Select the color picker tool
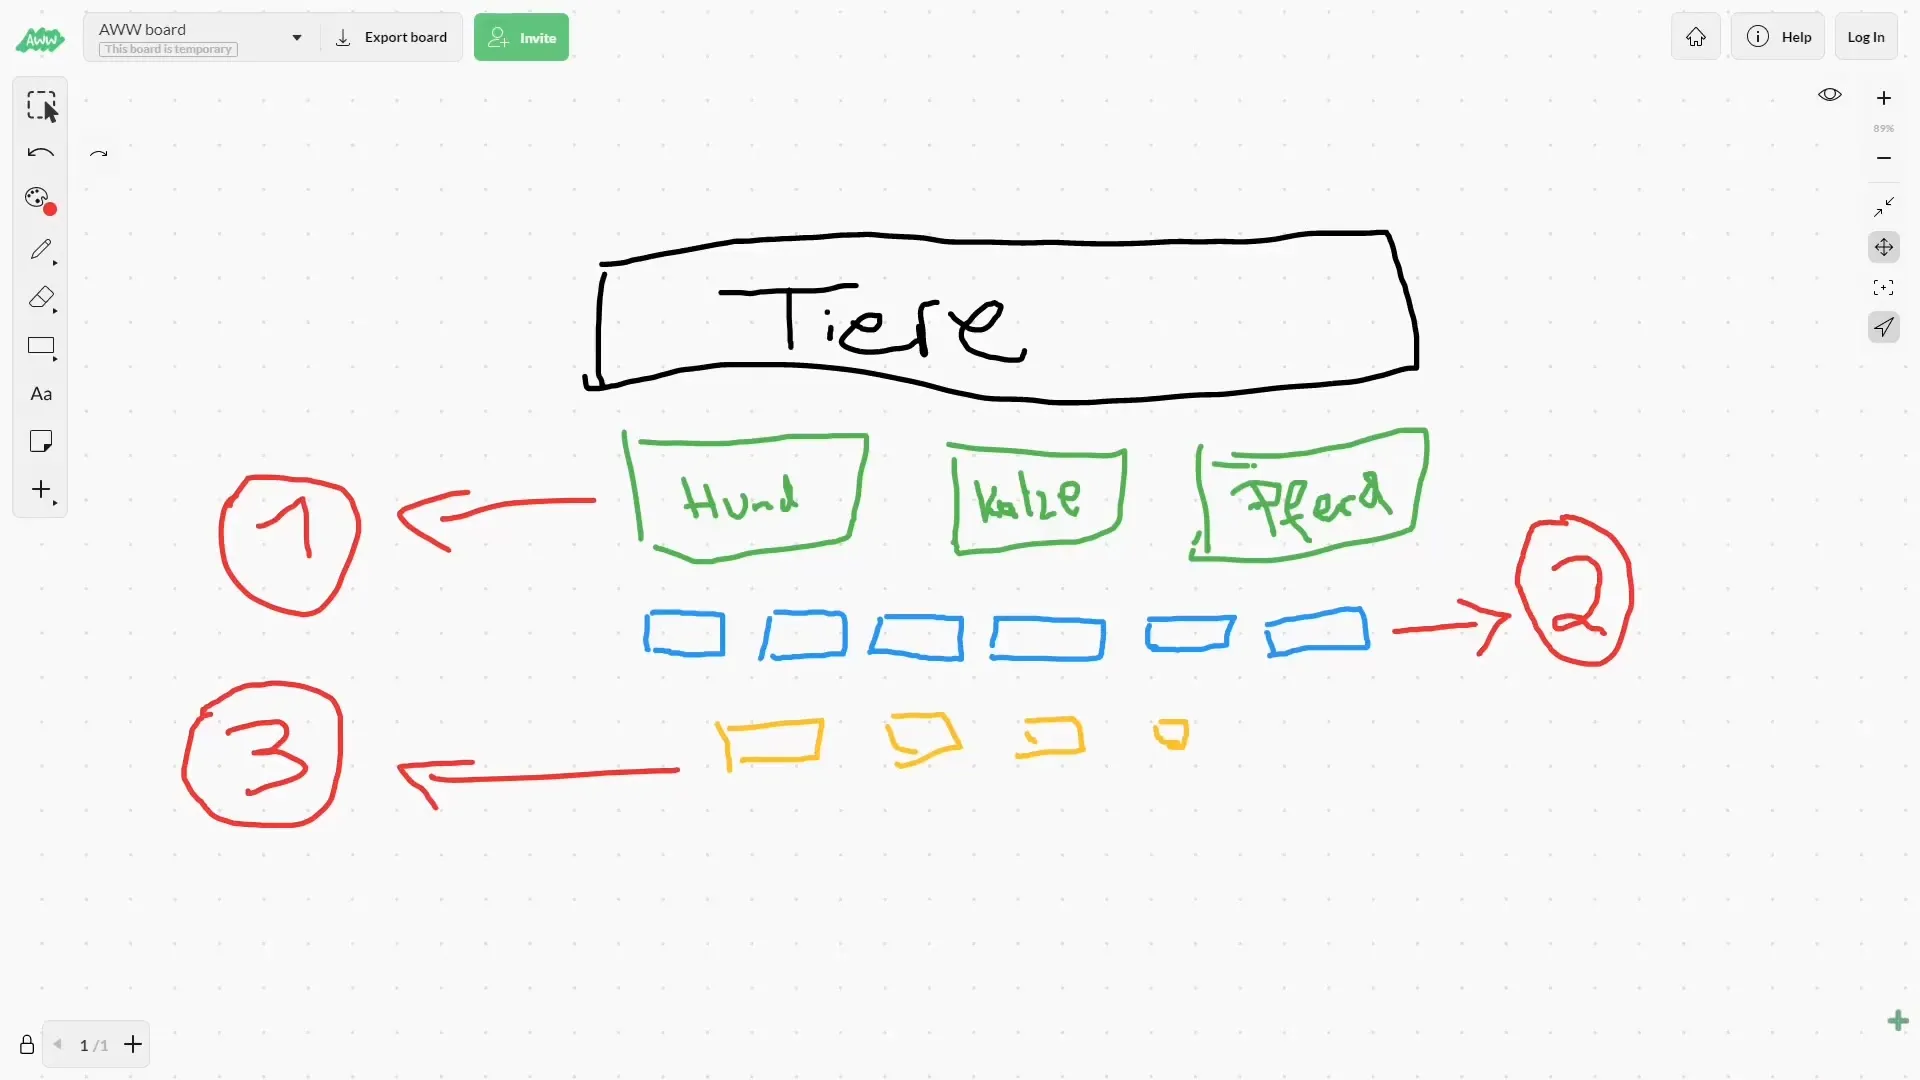This screenshot has height=1080, width=1920. [x=40, y=198]
